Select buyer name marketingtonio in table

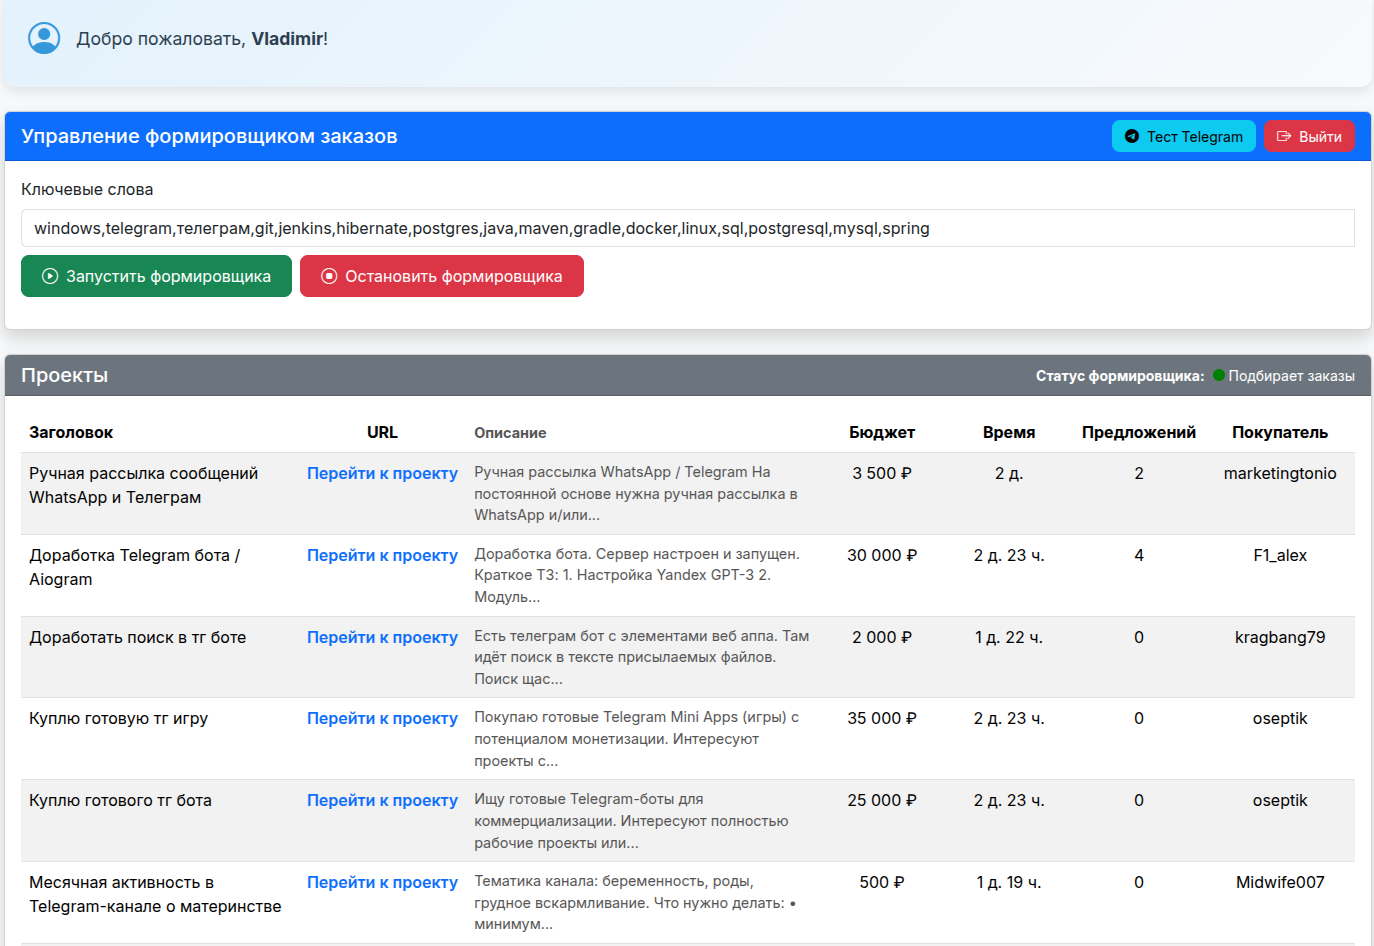(1279, 474)
